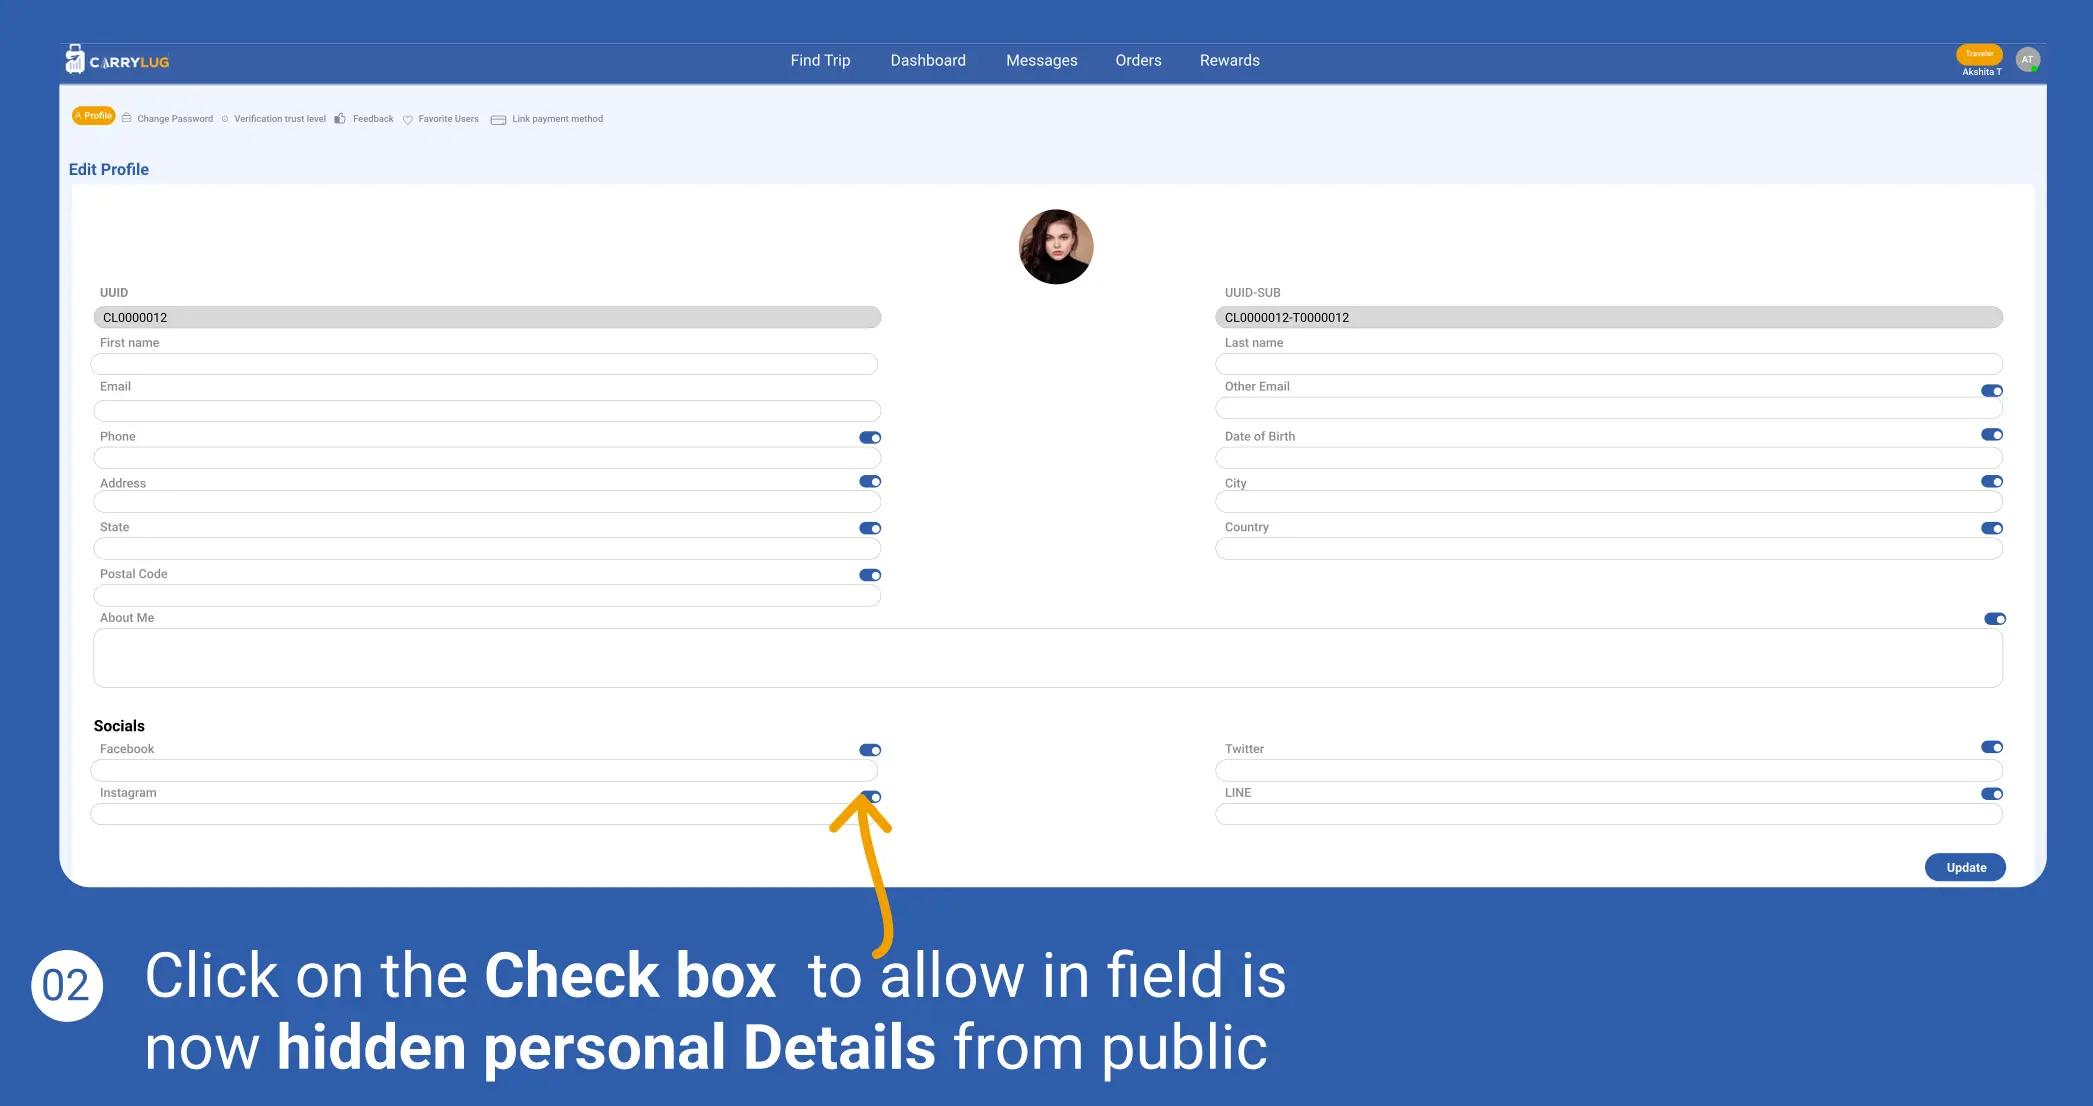Click the Akshita T username
Viewport: 2093px width, 1106px height.
[x=1981, y=72]
